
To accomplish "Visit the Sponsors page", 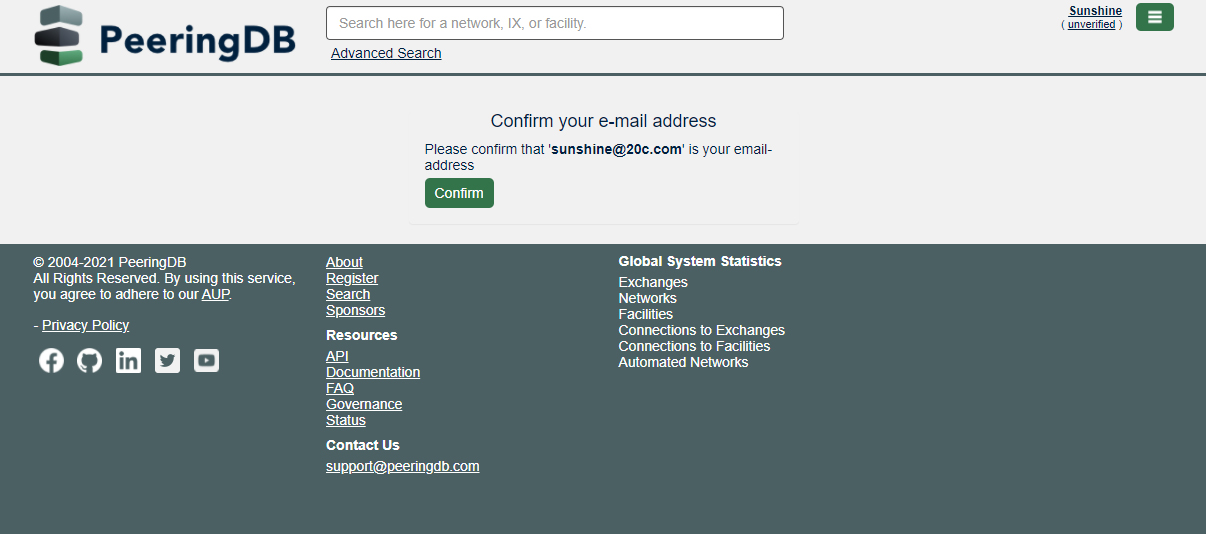I will [355, 310].
